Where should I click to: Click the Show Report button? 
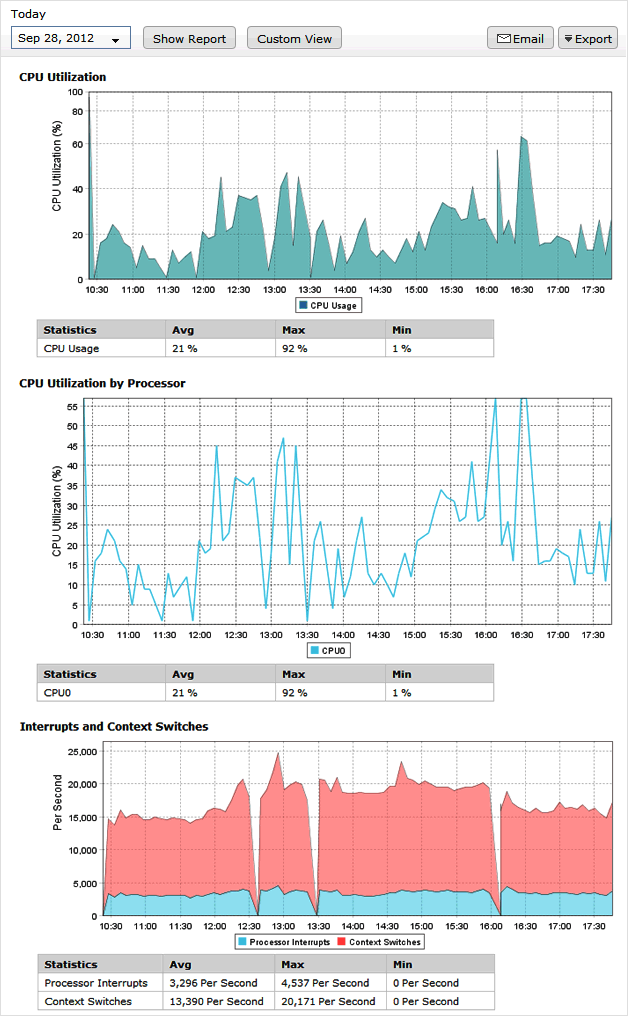189,39
